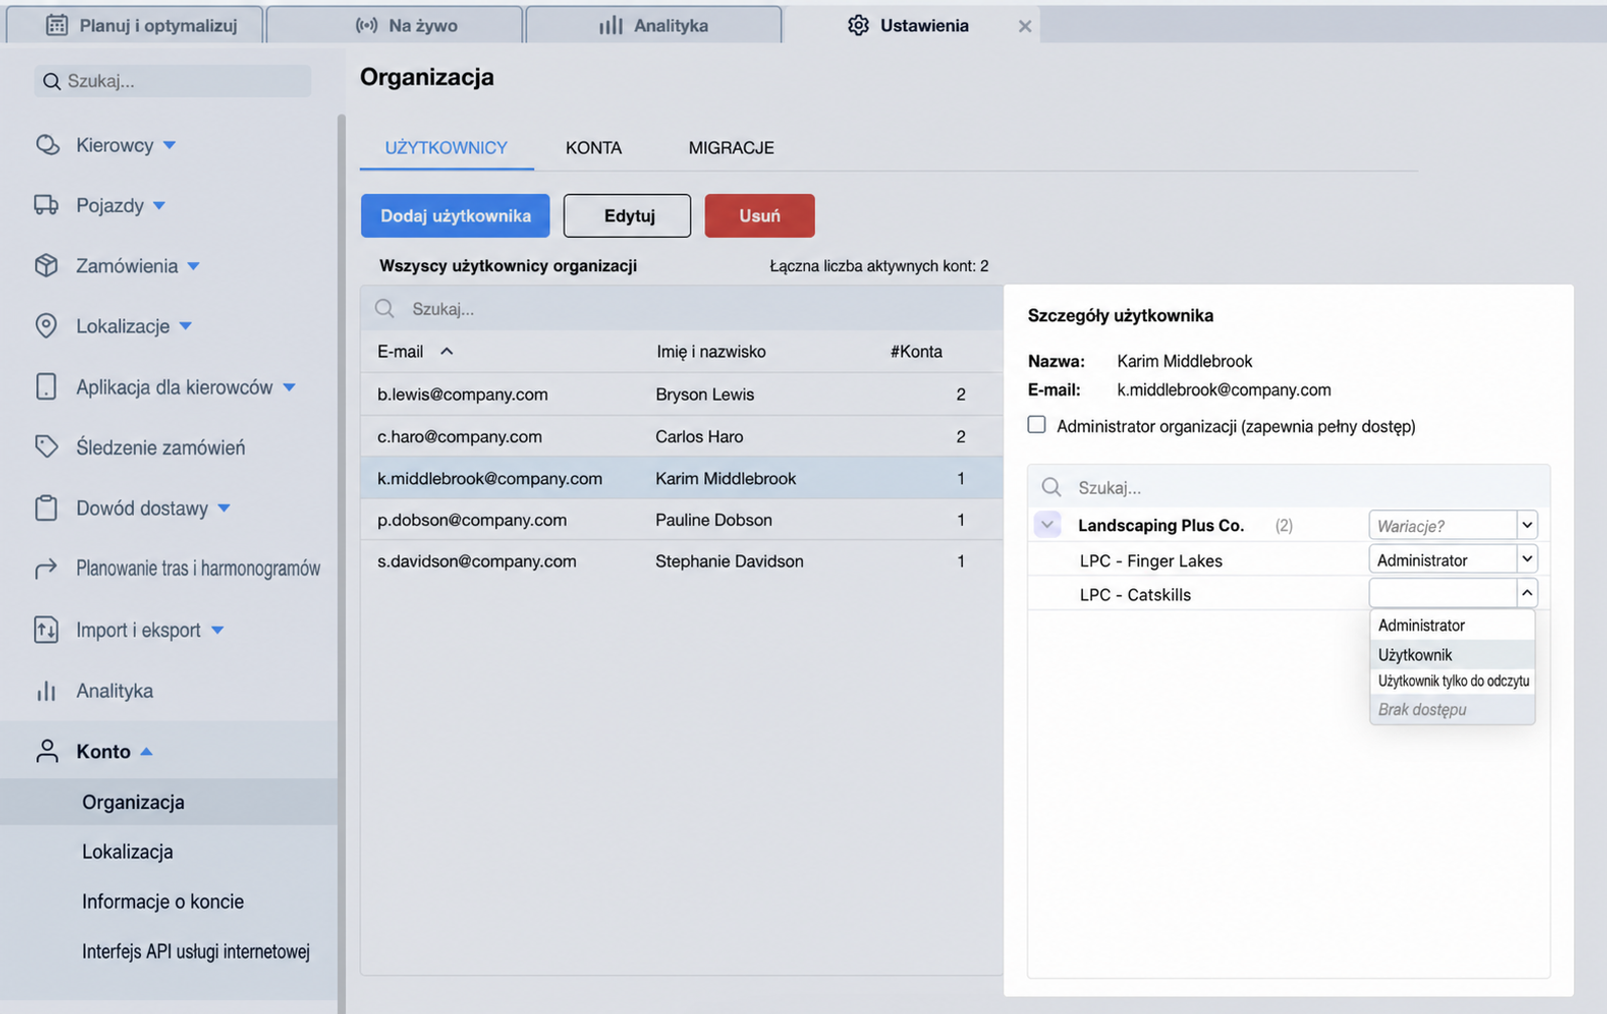Expand the Import i eksport arrow

[218, 630]
